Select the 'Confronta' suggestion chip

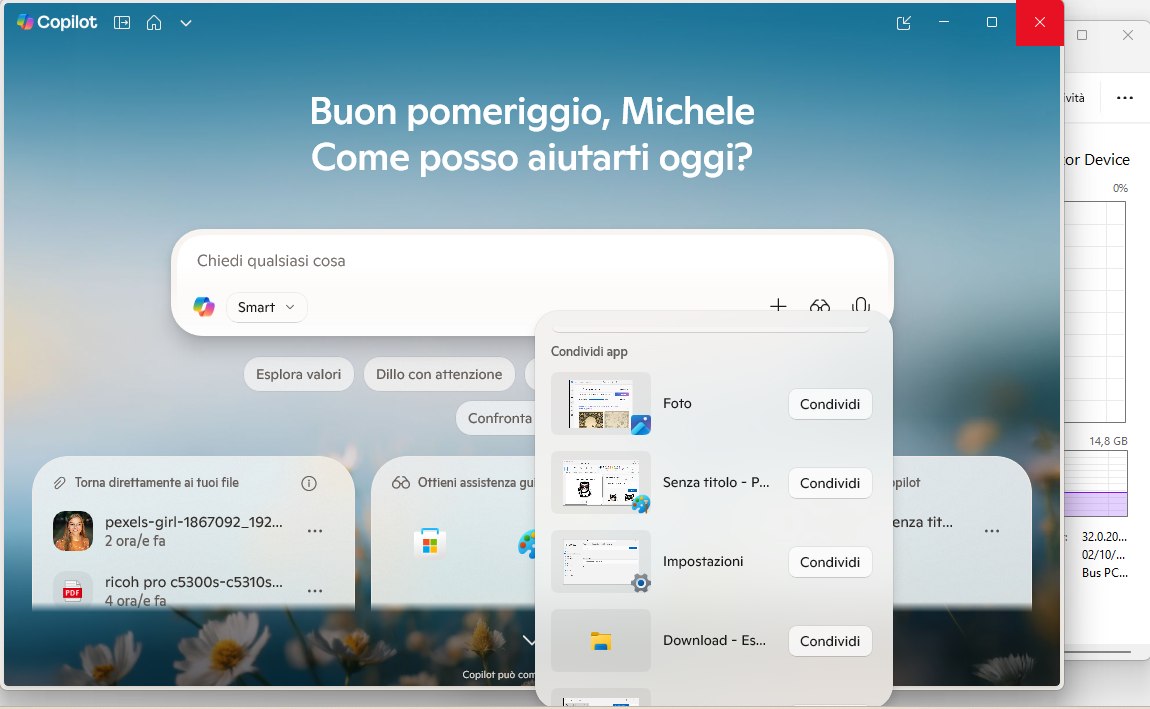coord(499,418)
